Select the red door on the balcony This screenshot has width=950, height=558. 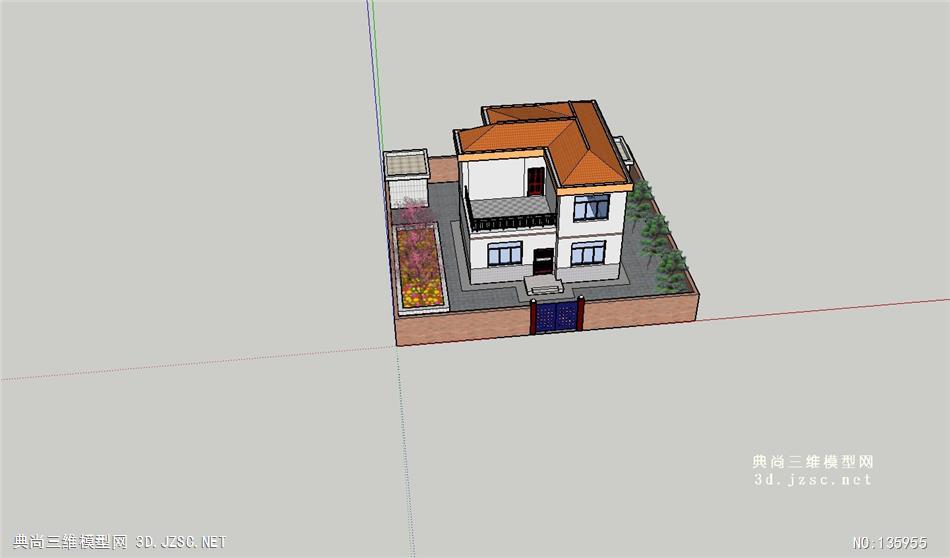pyautogui.click(x=536, y=181)
